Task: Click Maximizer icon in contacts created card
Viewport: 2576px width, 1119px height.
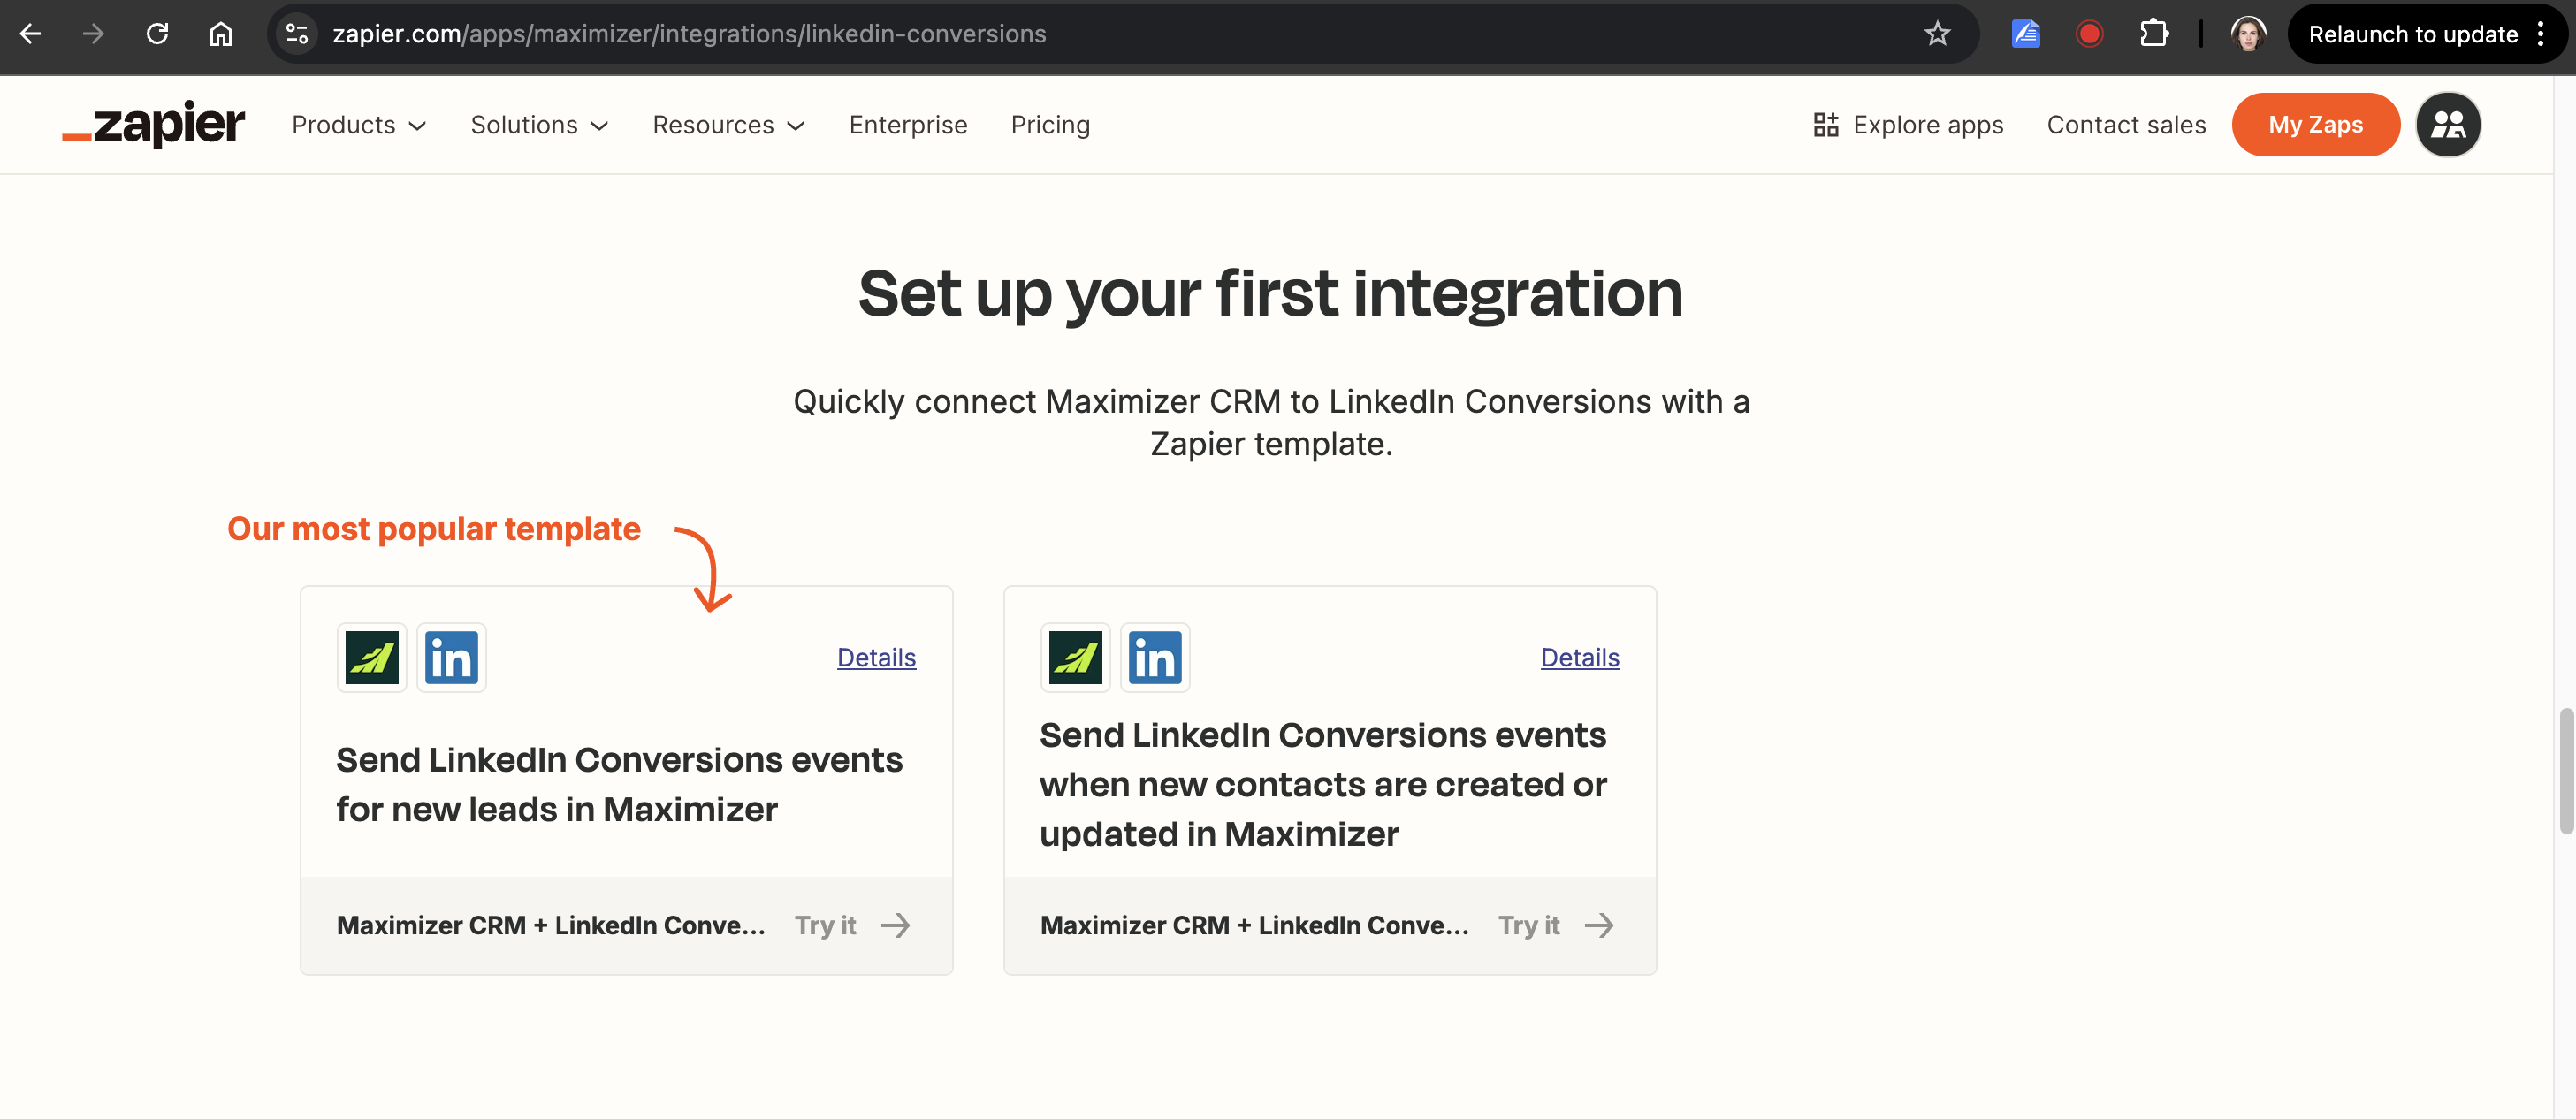Action: pyautogui.click(x=1076, y=657)
